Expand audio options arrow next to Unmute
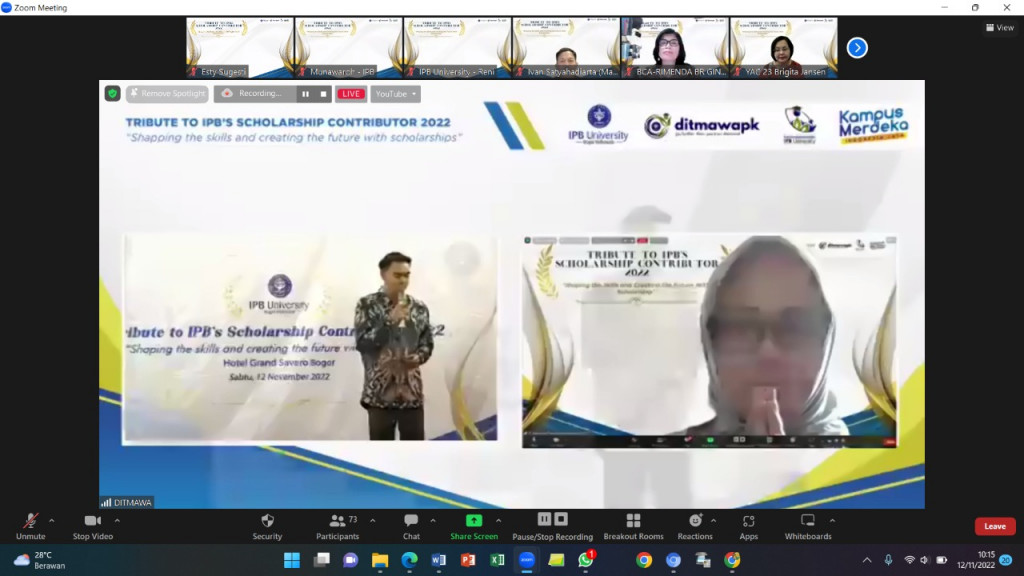1024x576 pixels. coord(52,520)
